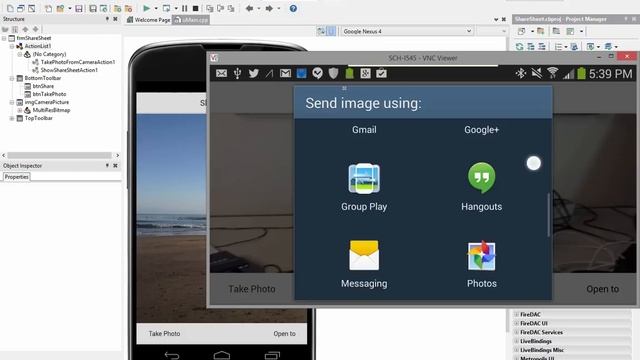Screen dimensions: 640x360
Task: Pin the Structure panel
Action: [107, 19]
